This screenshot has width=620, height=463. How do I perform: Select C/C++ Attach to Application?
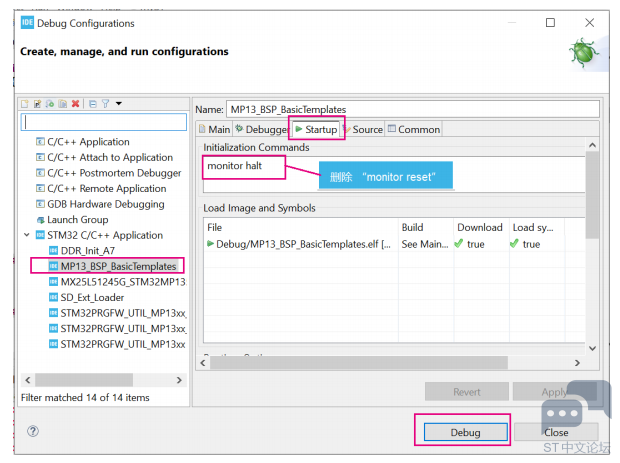(110, 157)
